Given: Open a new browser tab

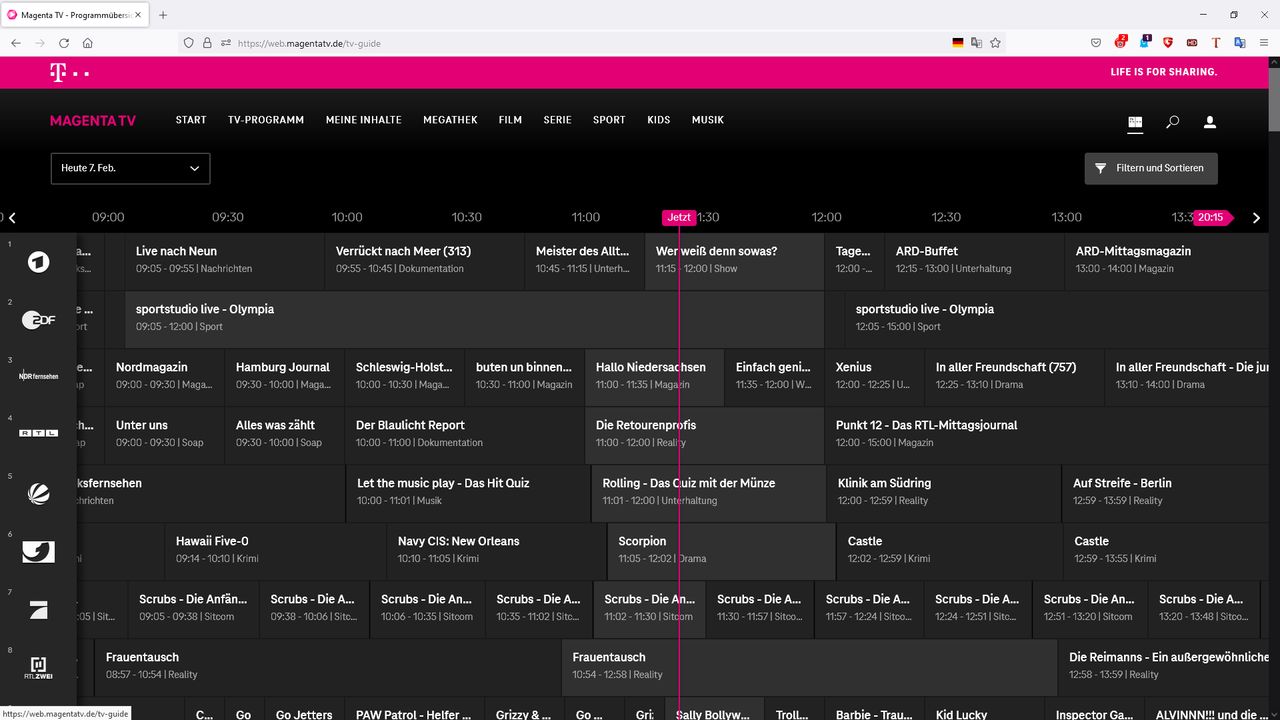Looking at the screenshot, I should pos(163,15).
